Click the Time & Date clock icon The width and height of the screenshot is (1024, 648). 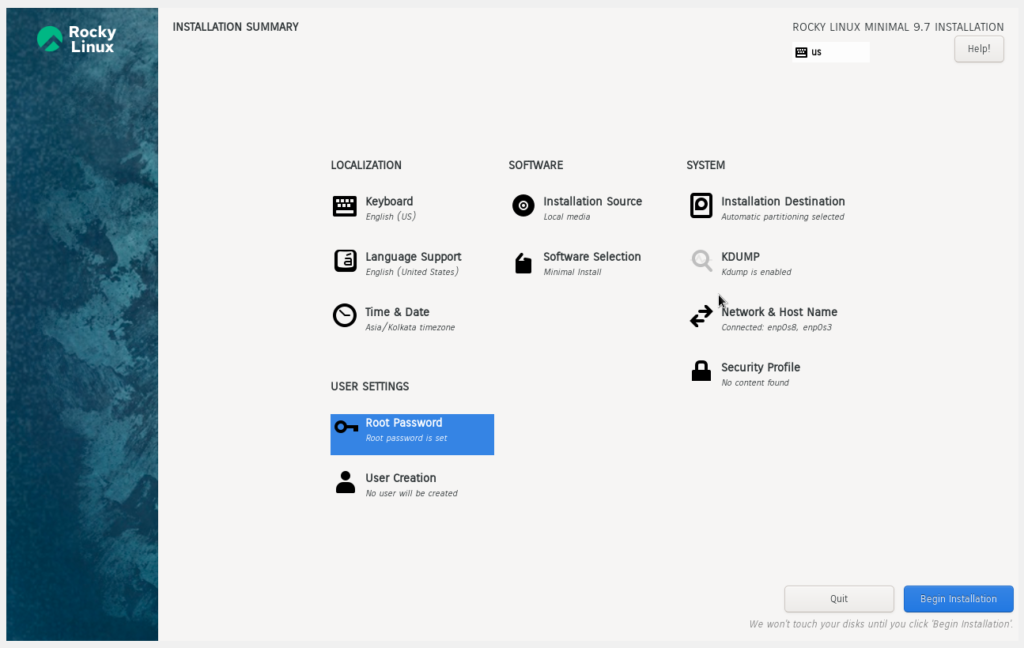344,316
